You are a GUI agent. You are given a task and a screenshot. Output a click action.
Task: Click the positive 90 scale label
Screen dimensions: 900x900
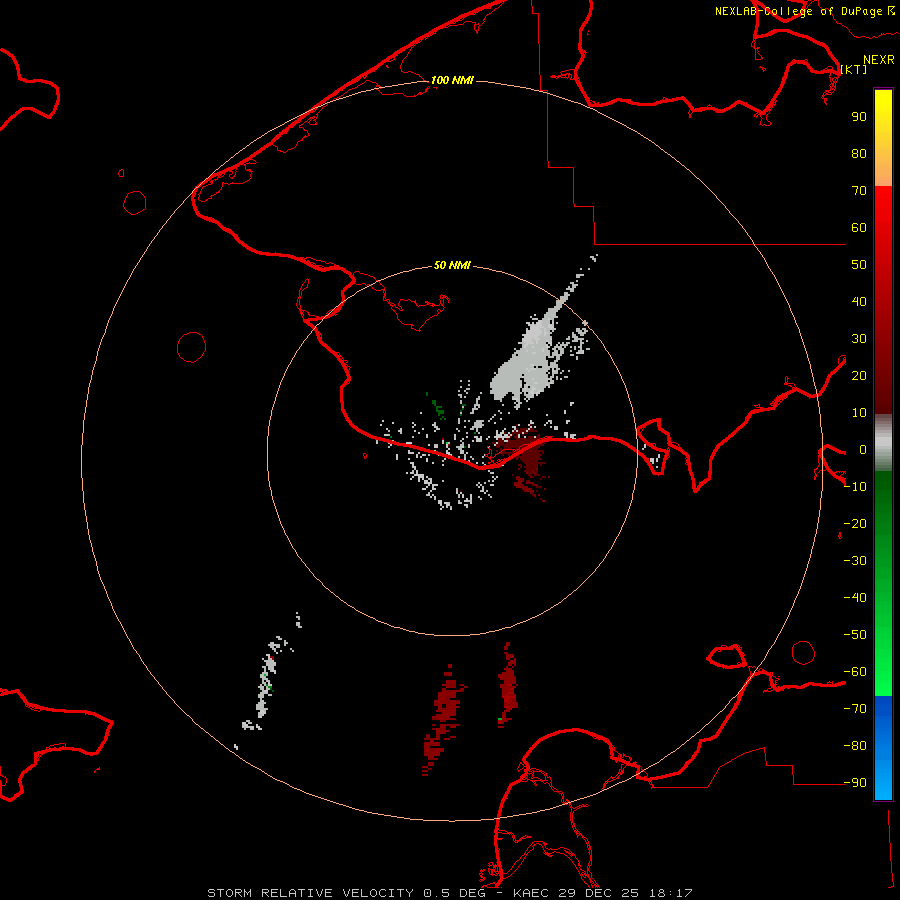(859, 117)
